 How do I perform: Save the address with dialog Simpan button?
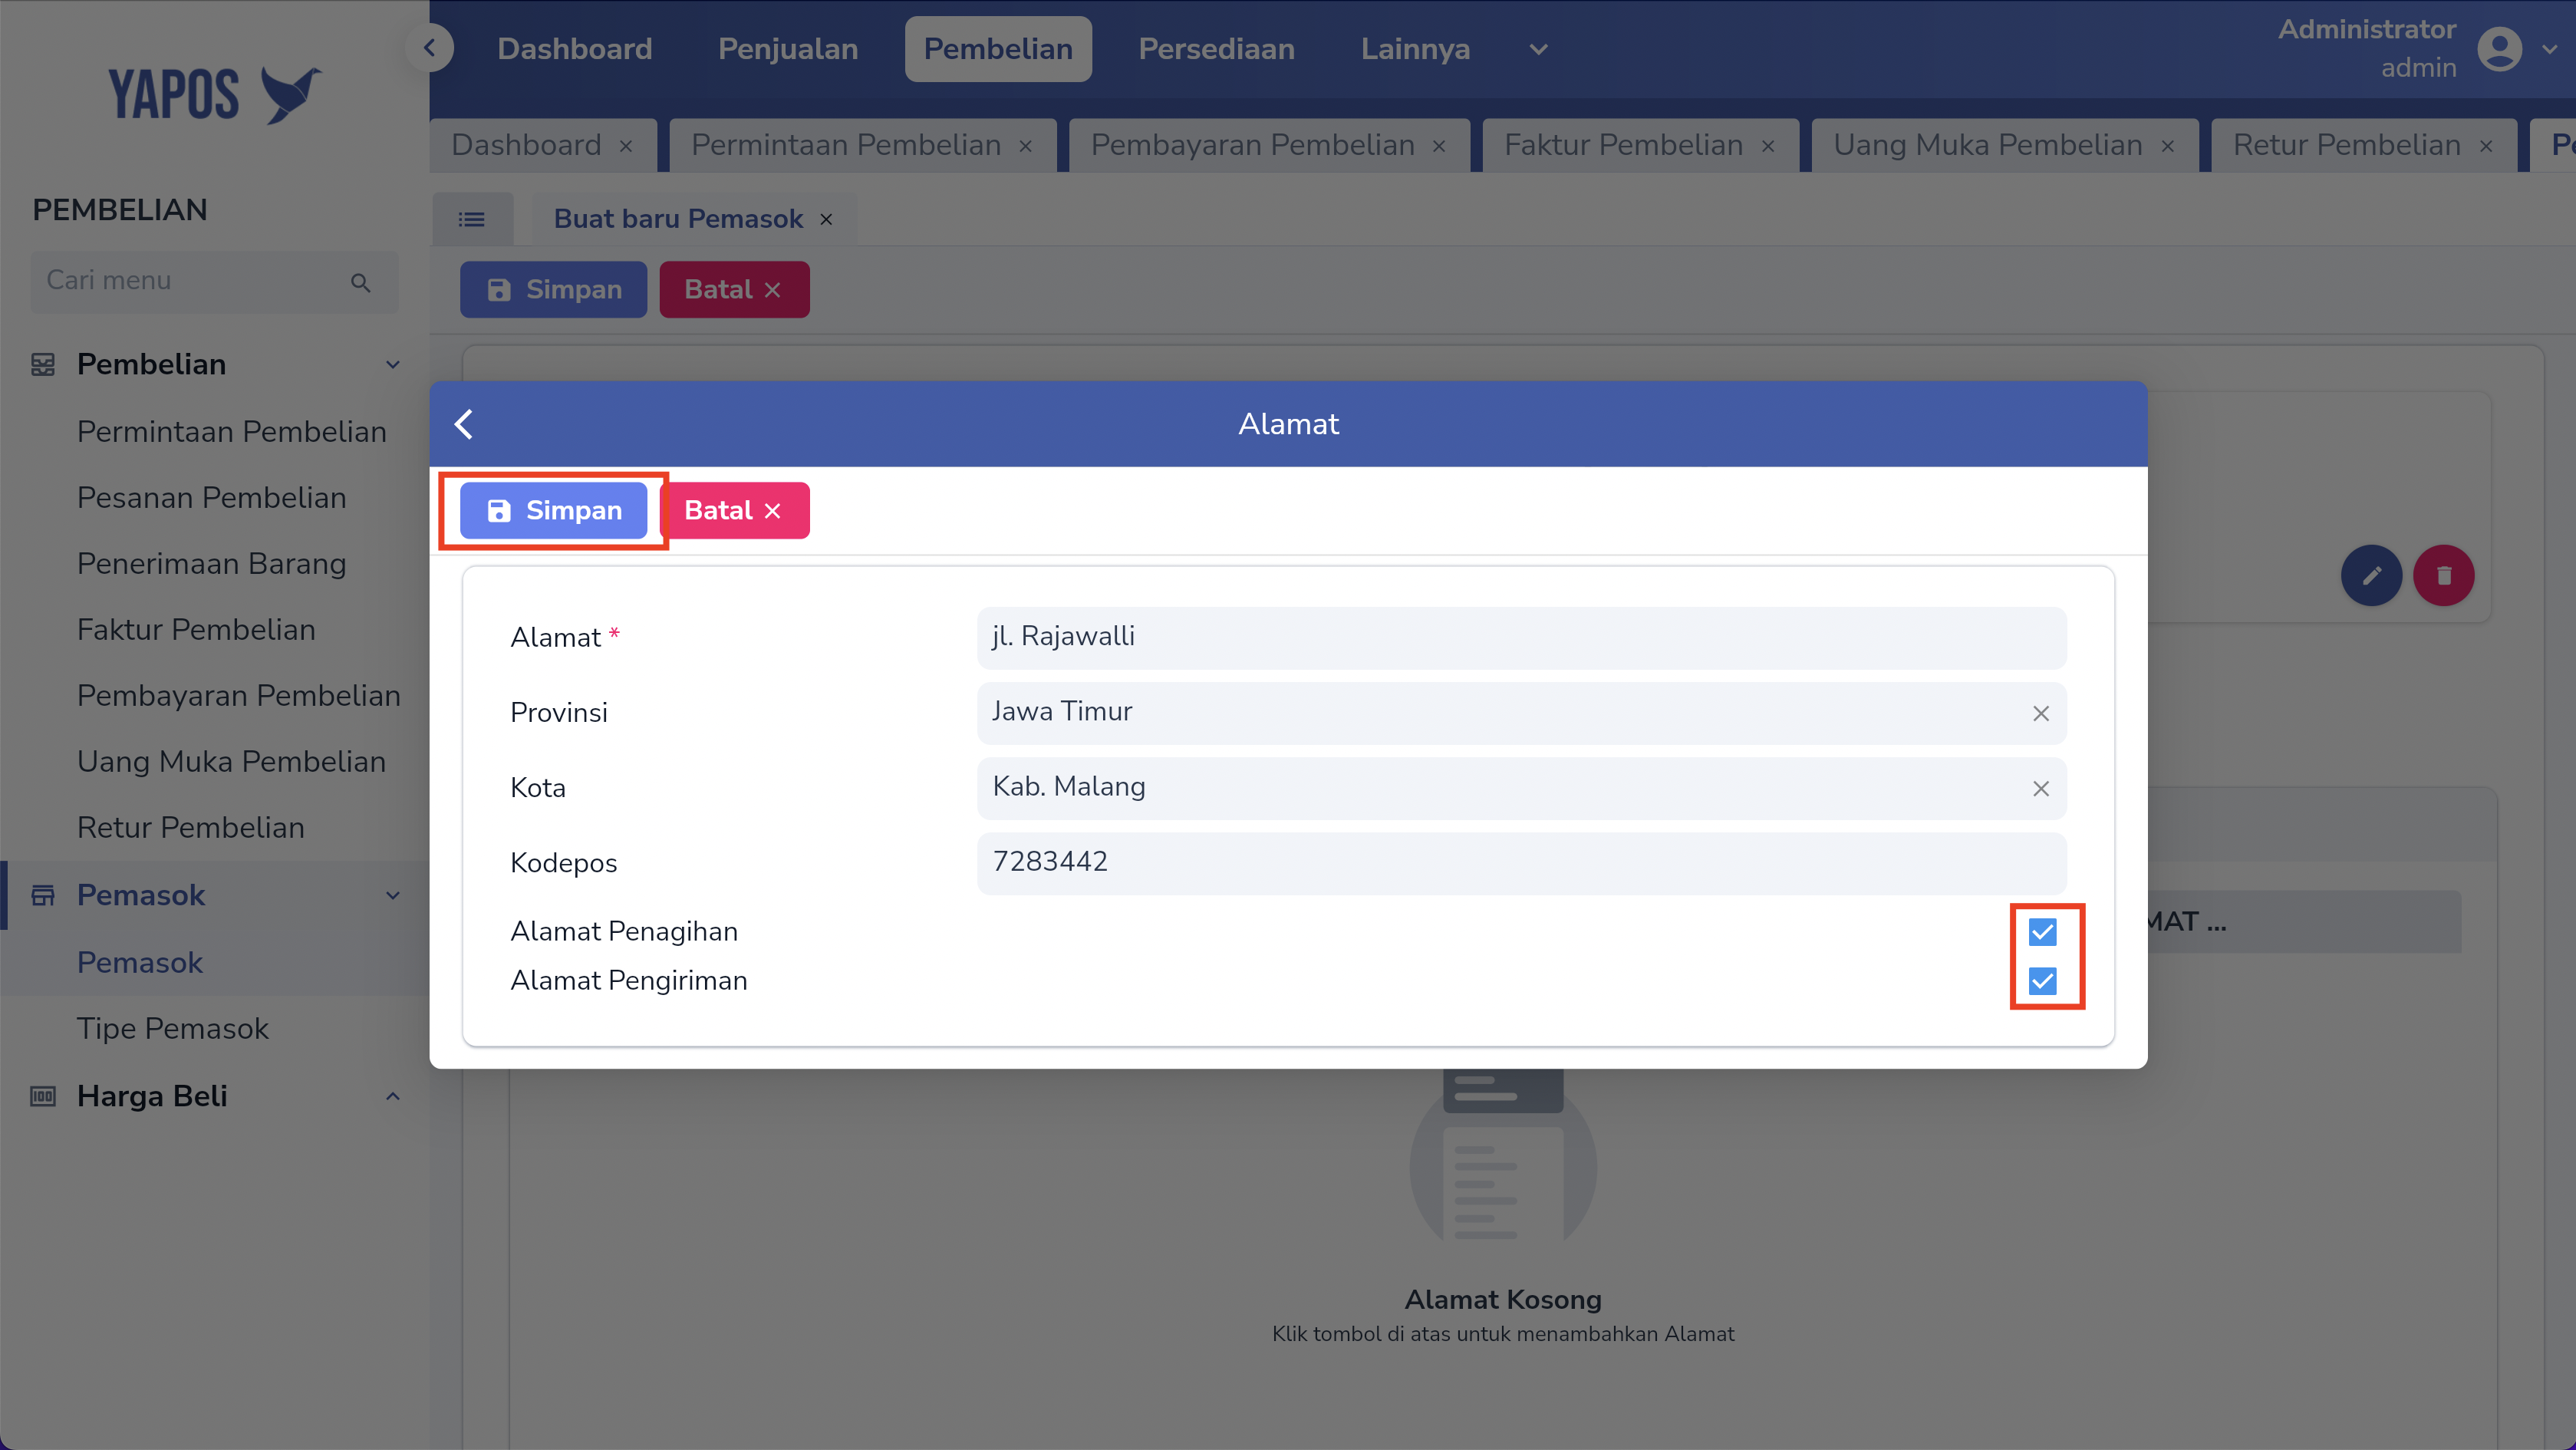click(x=553, y=511)
